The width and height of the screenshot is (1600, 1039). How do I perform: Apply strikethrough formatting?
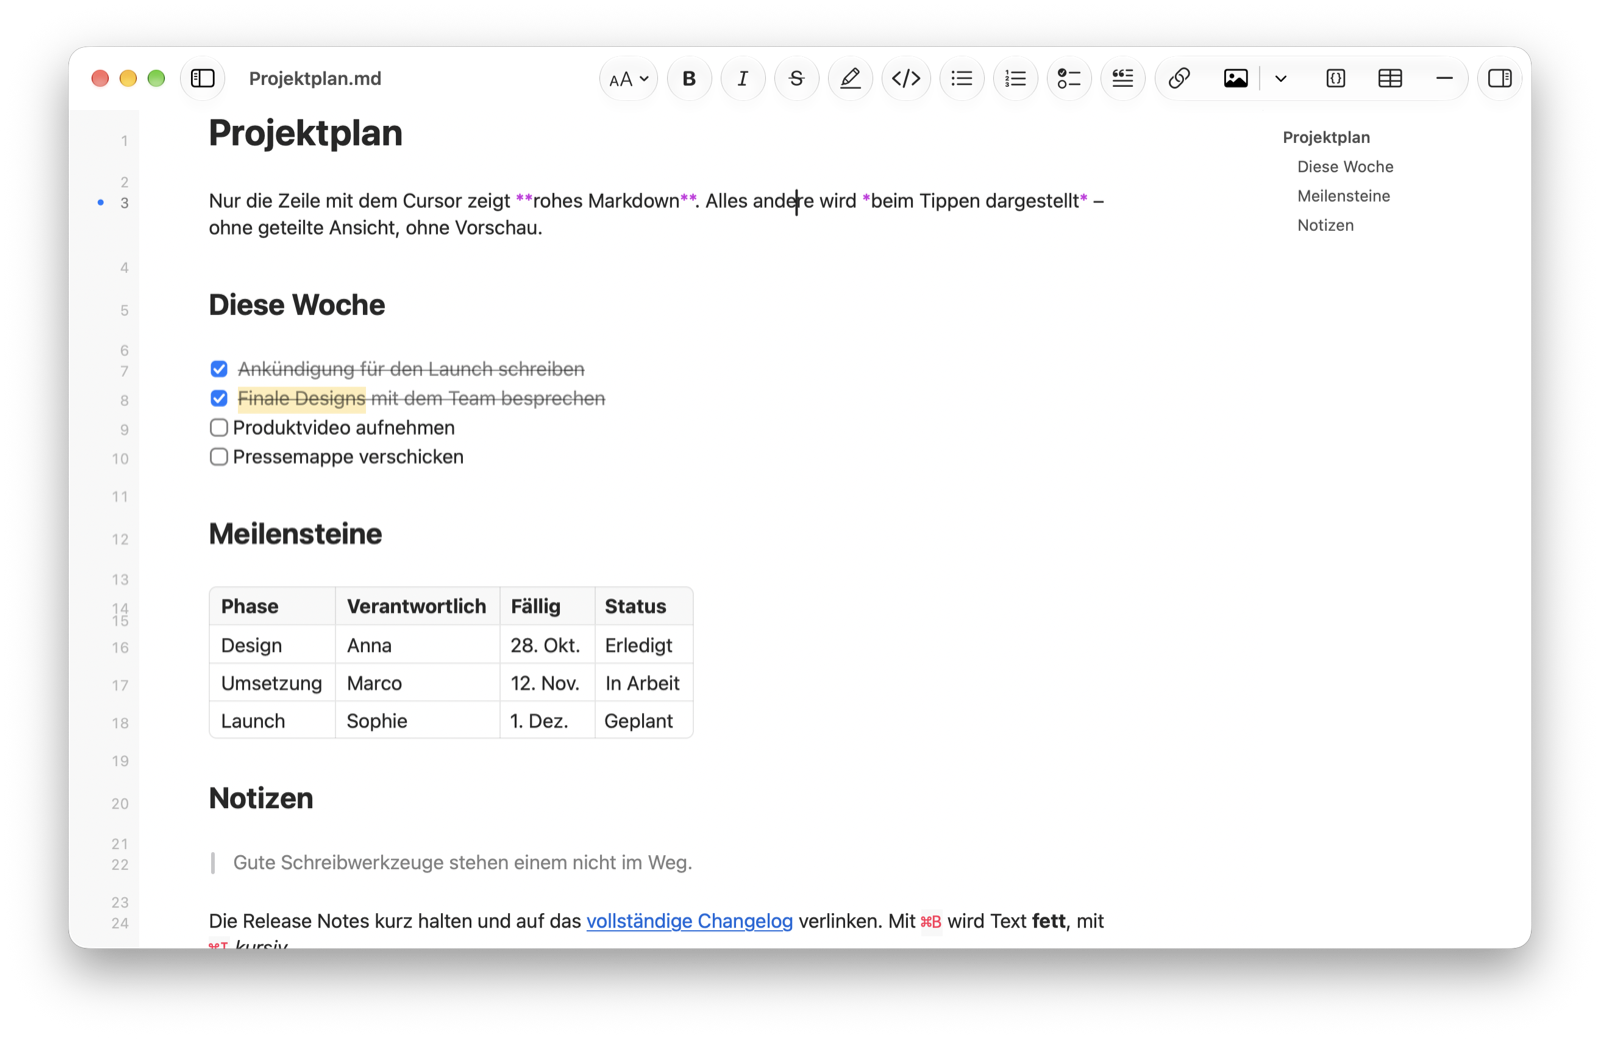[x=797, y=78]
